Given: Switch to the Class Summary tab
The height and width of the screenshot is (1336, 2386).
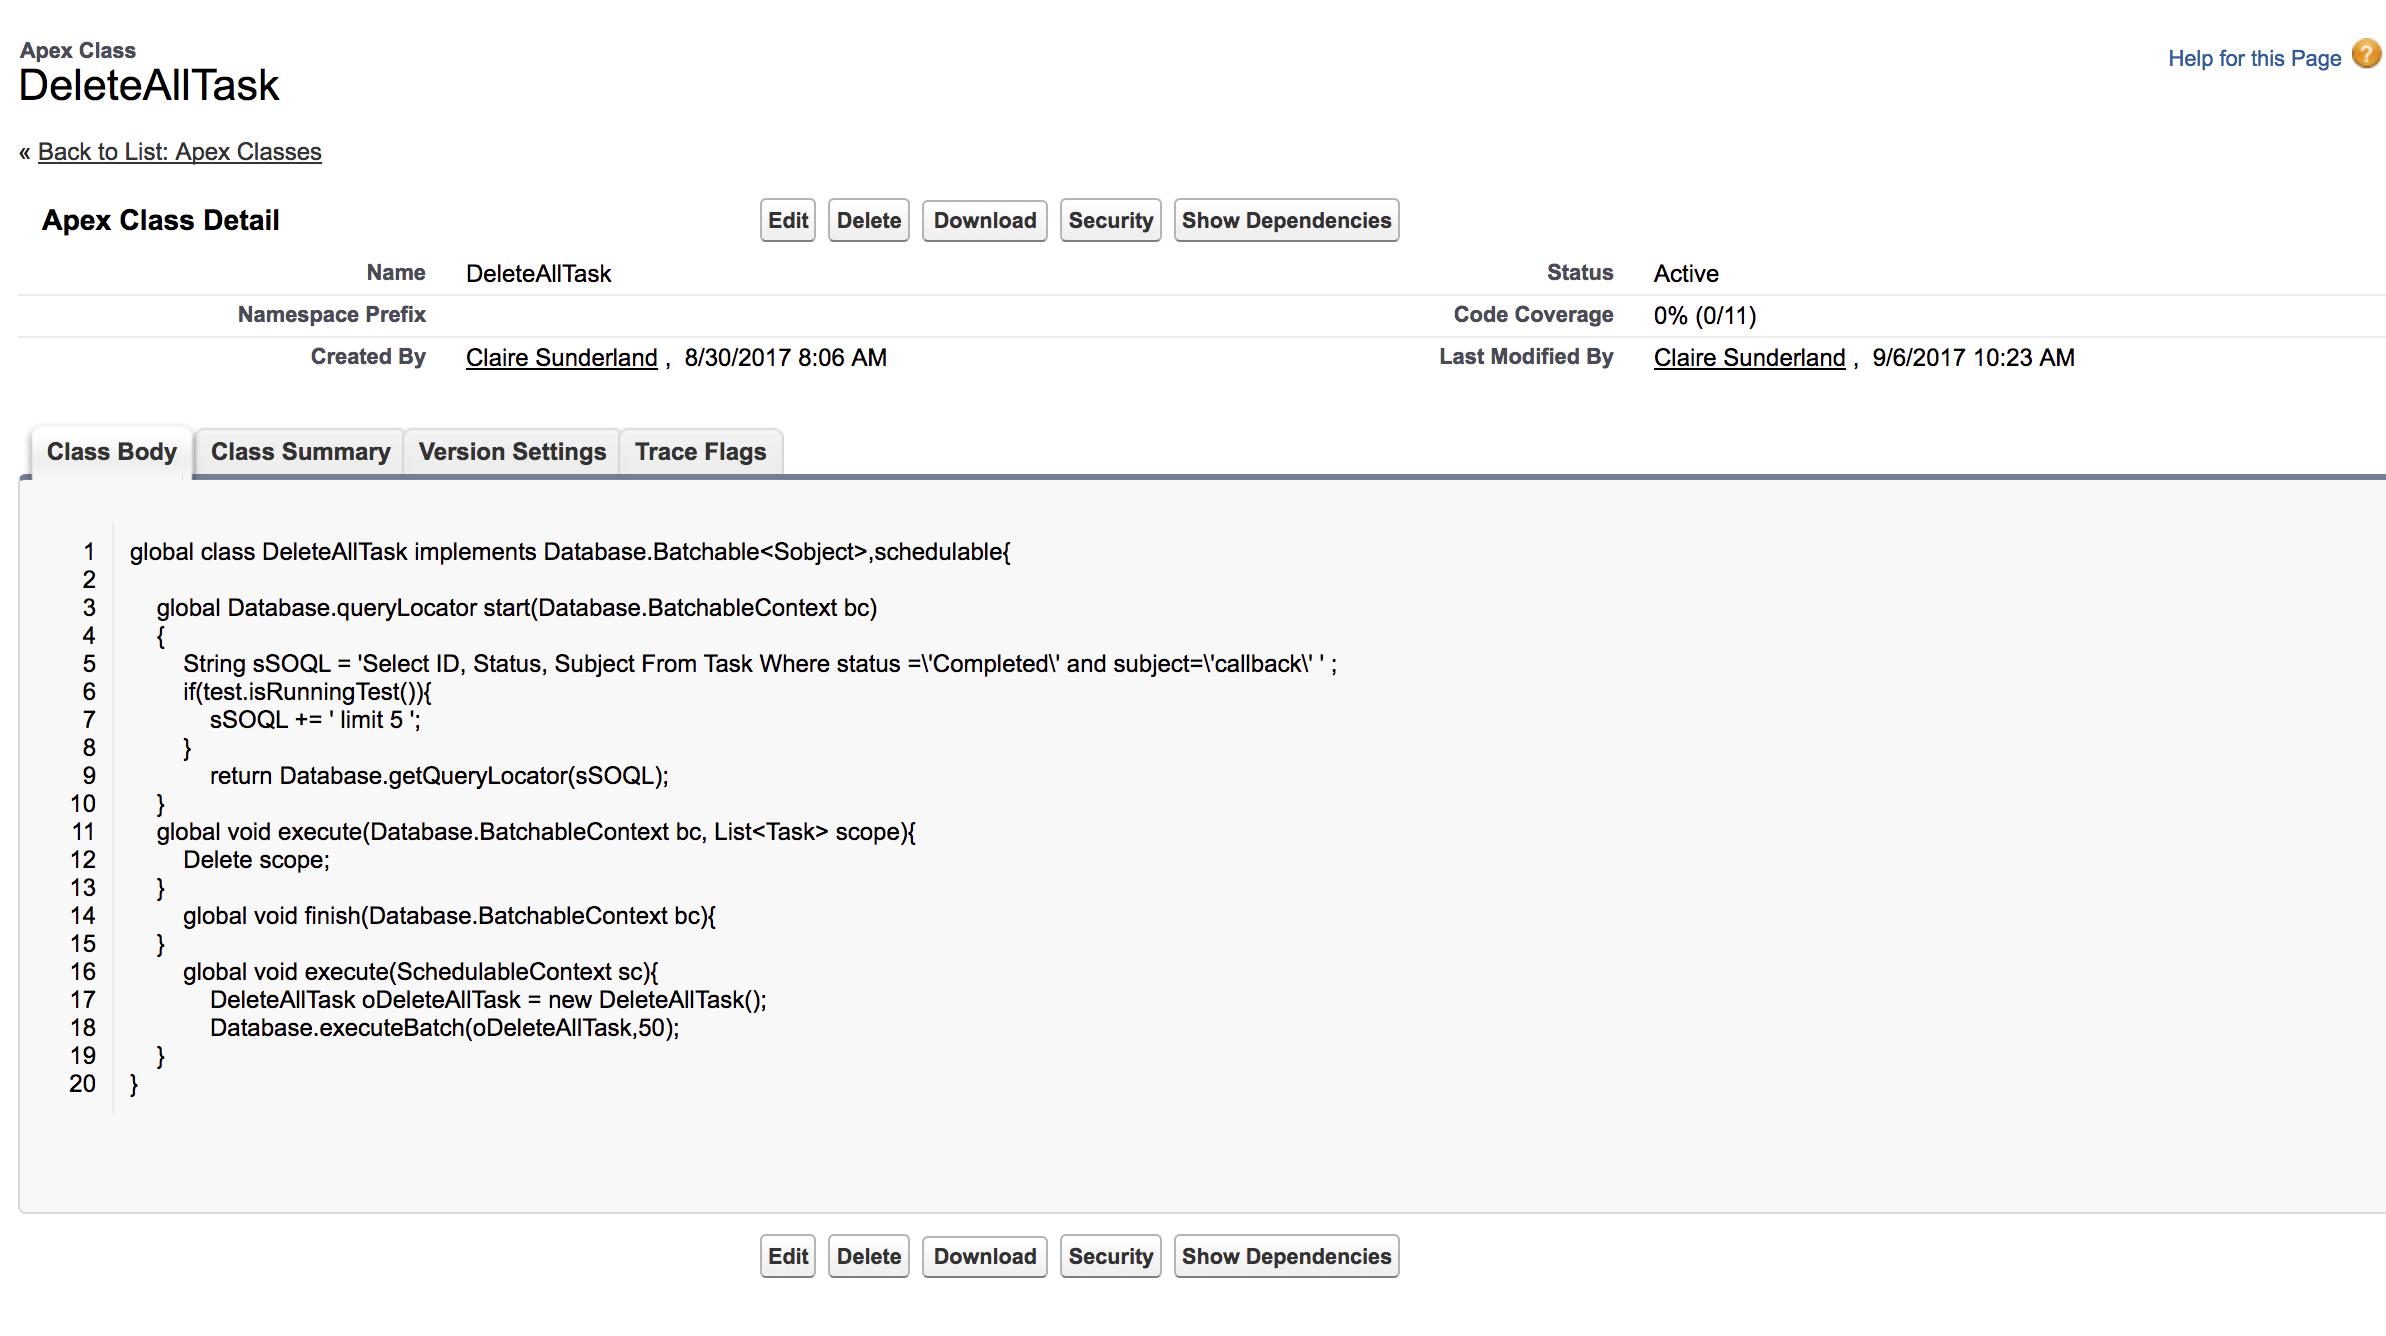Looking at the screenshot, I should [x=300, y=452].
